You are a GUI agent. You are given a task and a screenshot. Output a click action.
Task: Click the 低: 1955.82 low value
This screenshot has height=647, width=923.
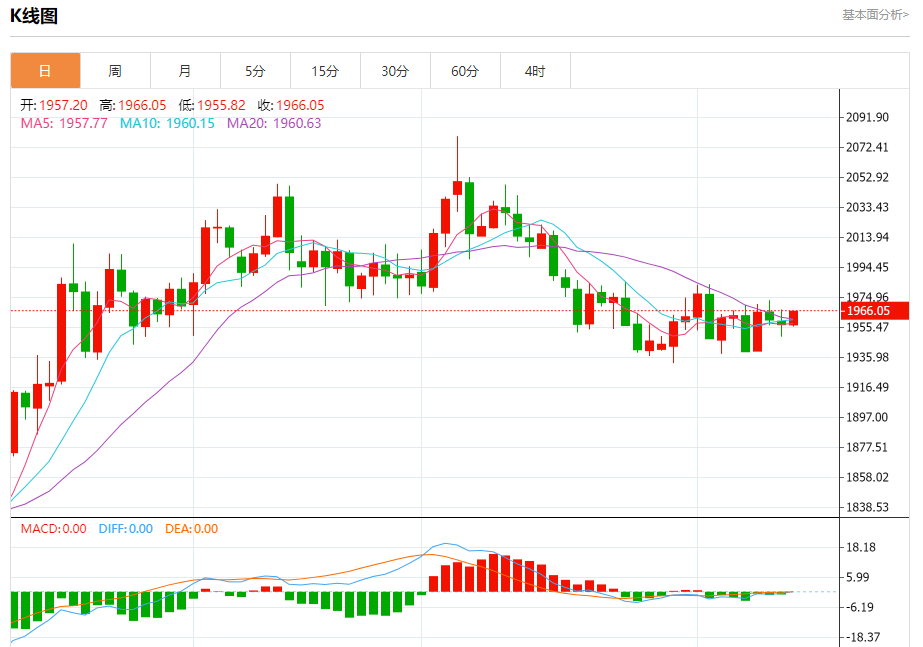pos(212,105)
